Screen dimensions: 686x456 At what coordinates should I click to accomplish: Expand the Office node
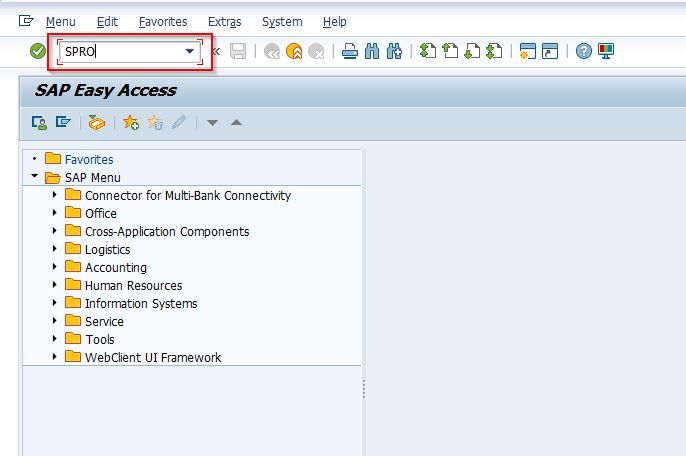(54, 212)
